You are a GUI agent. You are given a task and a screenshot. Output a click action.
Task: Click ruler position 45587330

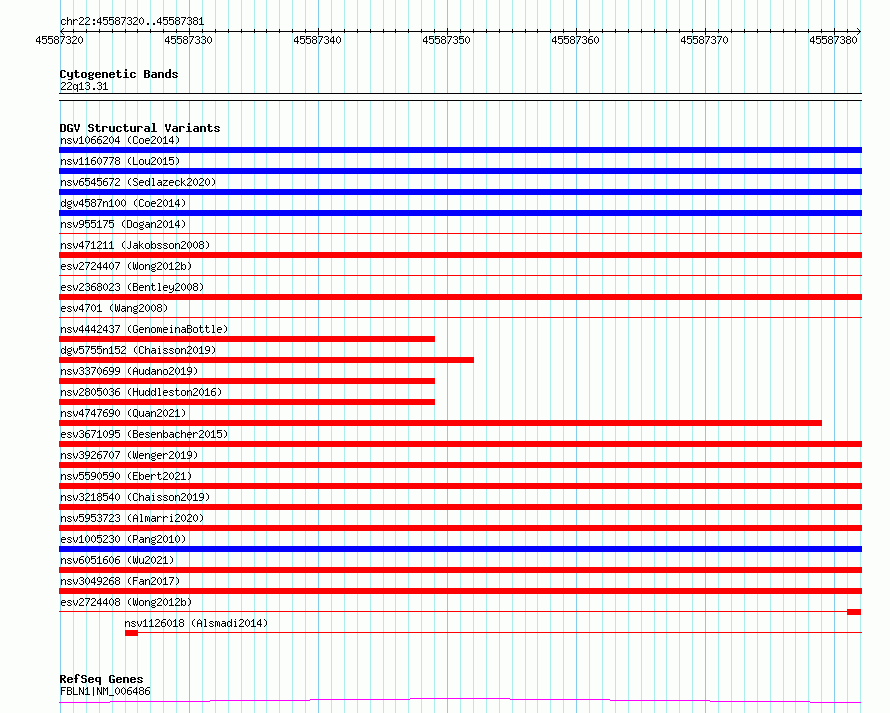tap(188, 40)
